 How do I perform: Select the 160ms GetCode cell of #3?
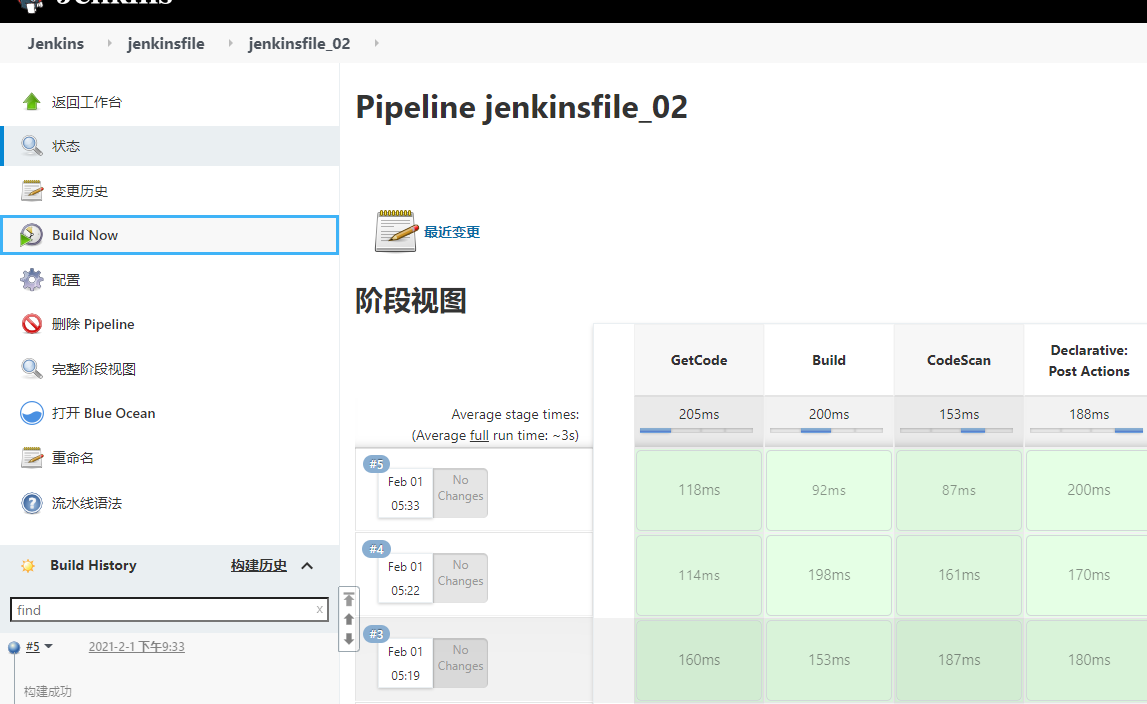tap(699, 660)
